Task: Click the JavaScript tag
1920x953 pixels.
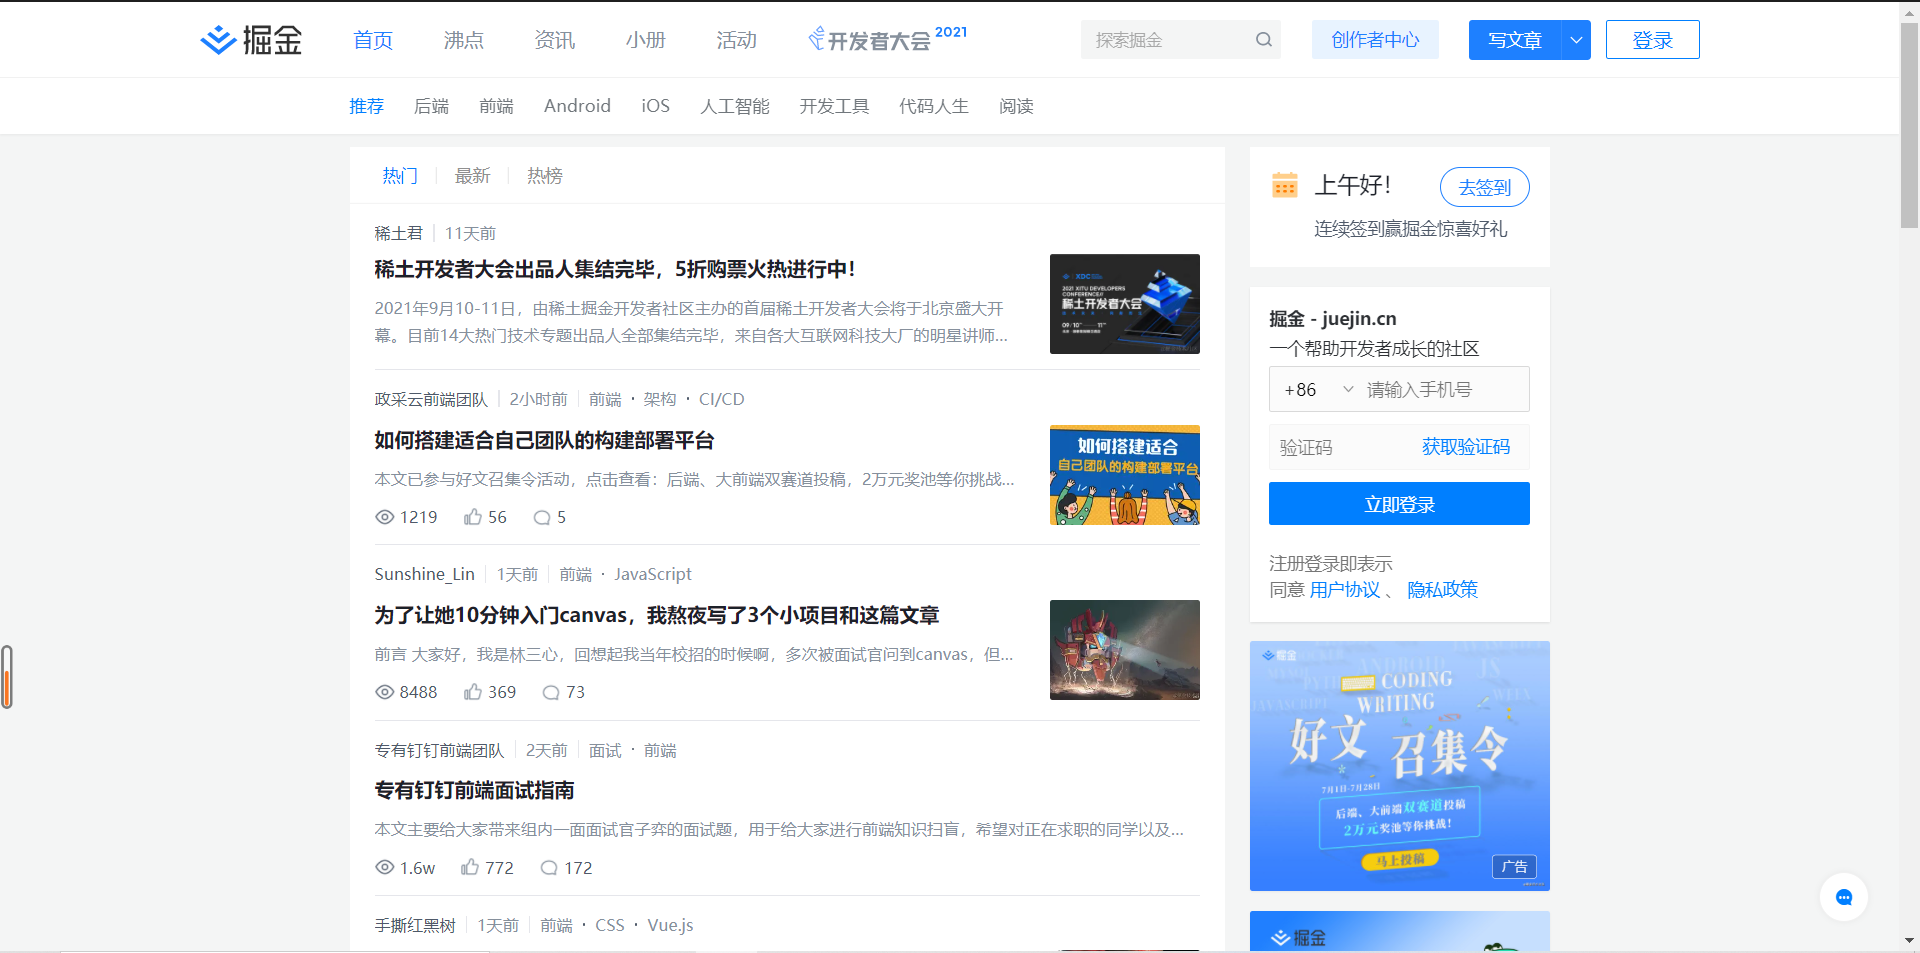Action: tap(653, 574)
